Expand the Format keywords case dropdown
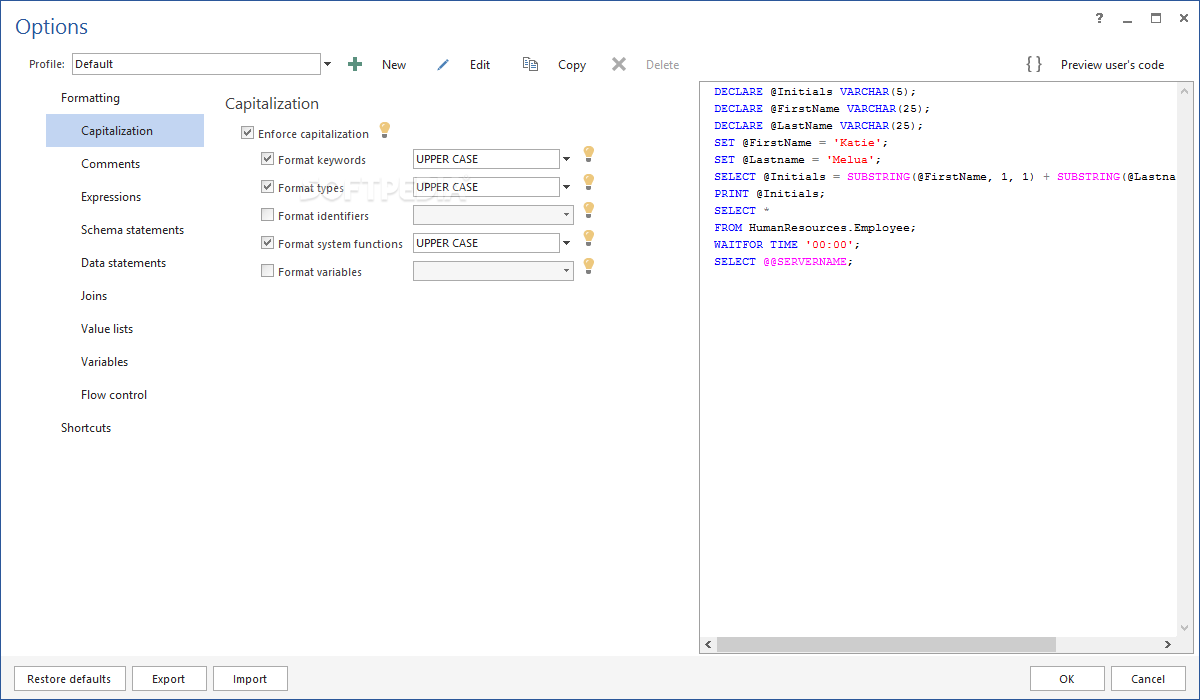This screenshot has width=1200, height=700. tap(566, 159)
